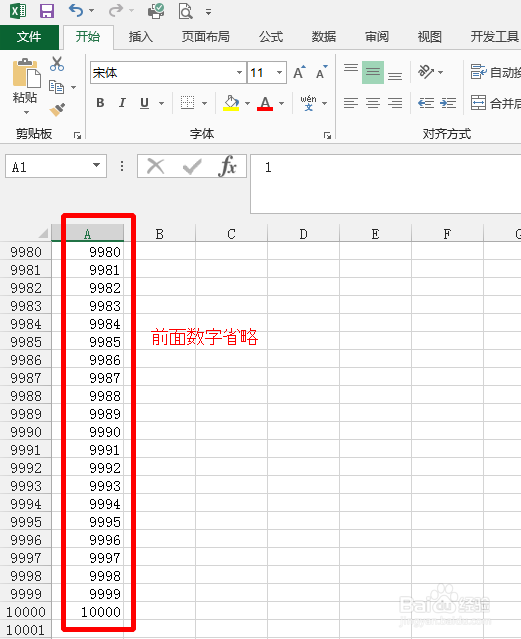
Task: Click the Orientation text rotation icon
Action: (x=426, y=72)
